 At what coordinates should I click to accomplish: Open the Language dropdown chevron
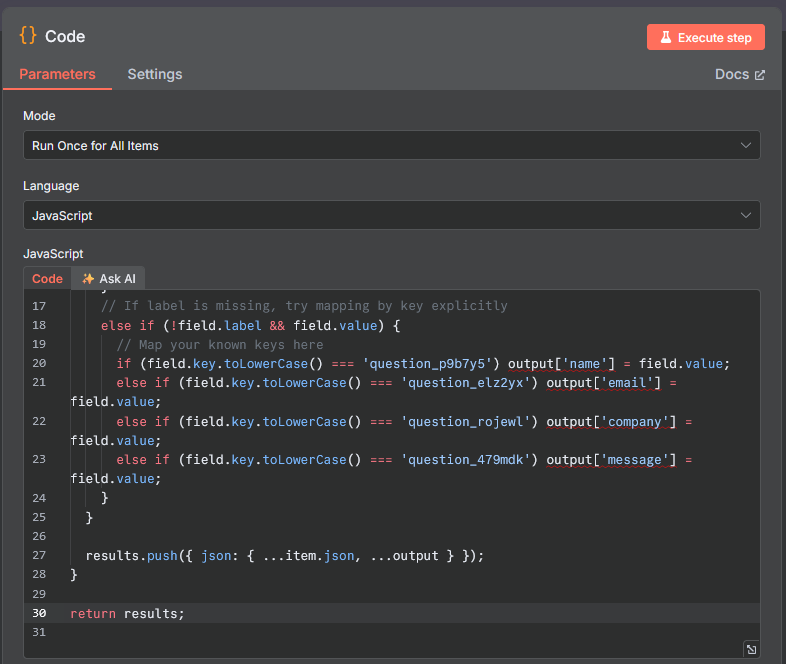pyautogui.click(x=746, y=215)
